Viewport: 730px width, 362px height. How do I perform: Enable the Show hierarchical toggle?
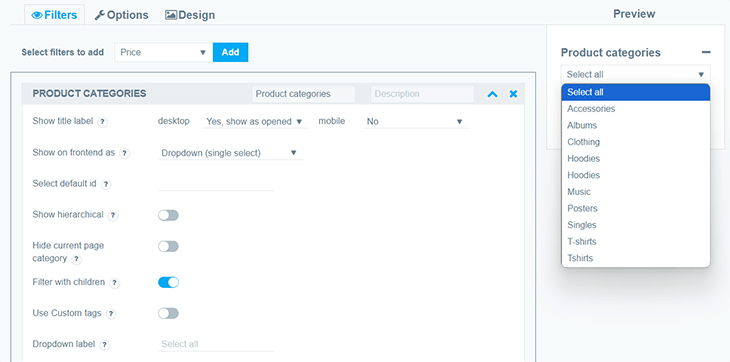pos(168,215)
